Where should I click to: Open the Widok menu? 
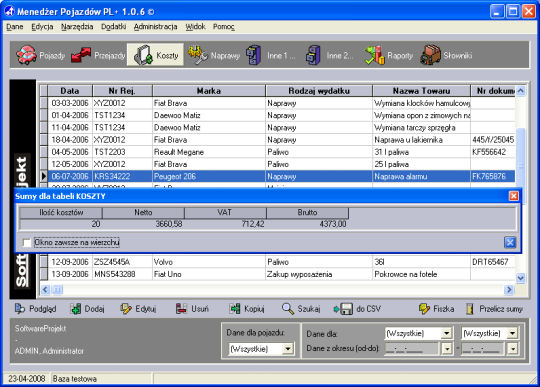click(195, 27)
